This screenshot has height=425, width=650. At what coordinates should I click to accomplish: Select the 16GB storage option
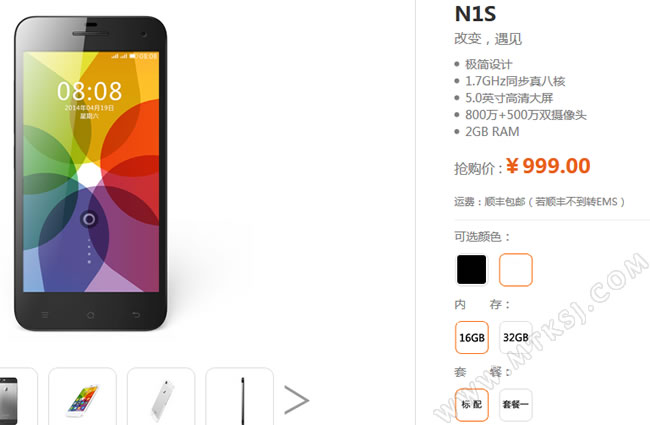pos(472,338)
